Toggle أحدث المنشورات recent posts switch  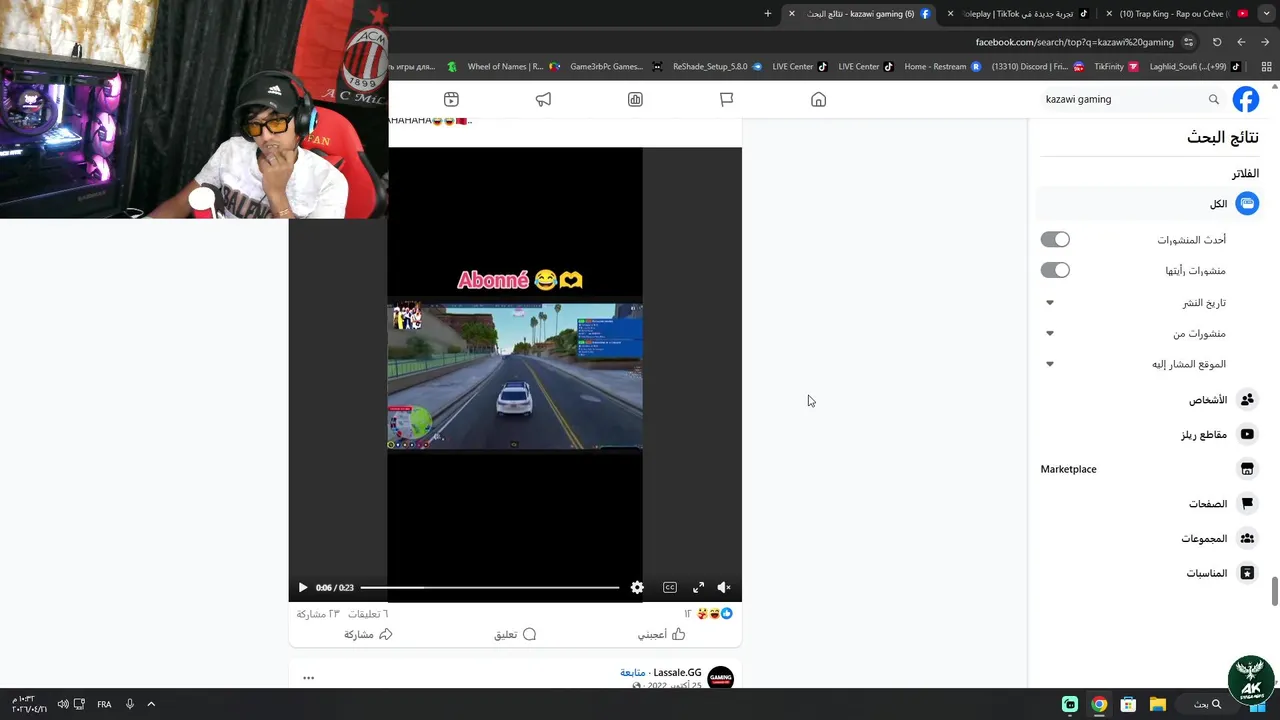(x=1055, y=240)
